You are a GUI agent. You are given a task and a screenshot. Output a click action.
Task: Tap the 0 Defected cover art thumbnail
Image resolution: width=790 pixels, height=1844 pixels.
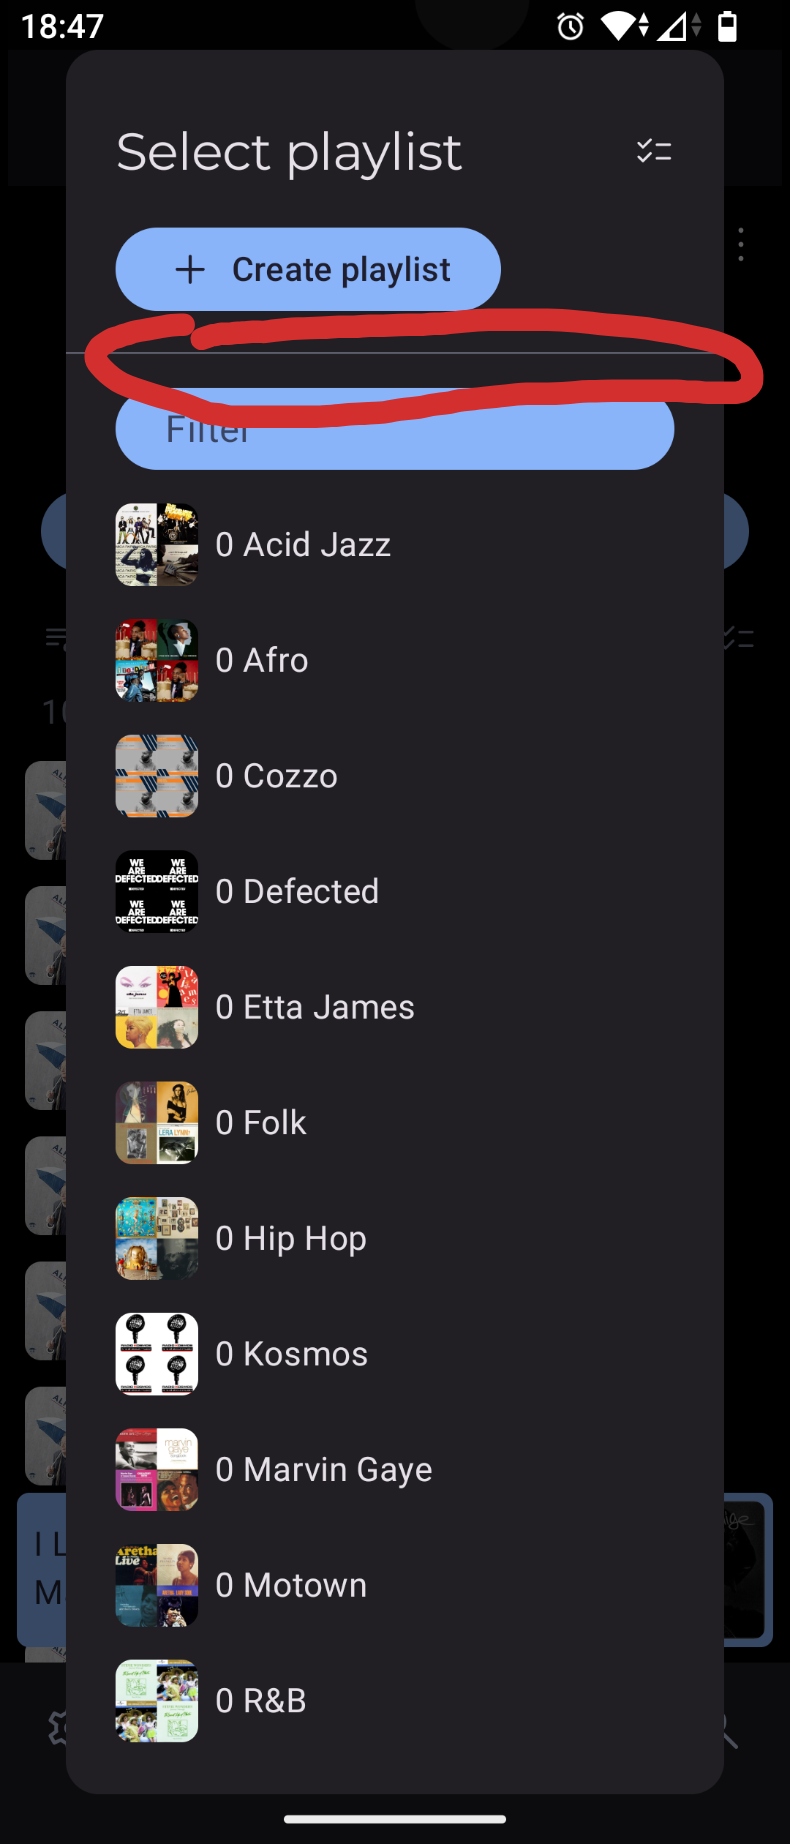[157, 891]
